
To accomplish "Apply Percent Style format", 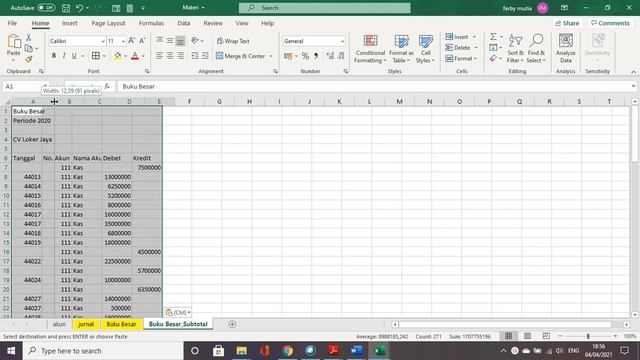I will pyautogui.click(x=305, y=56).
